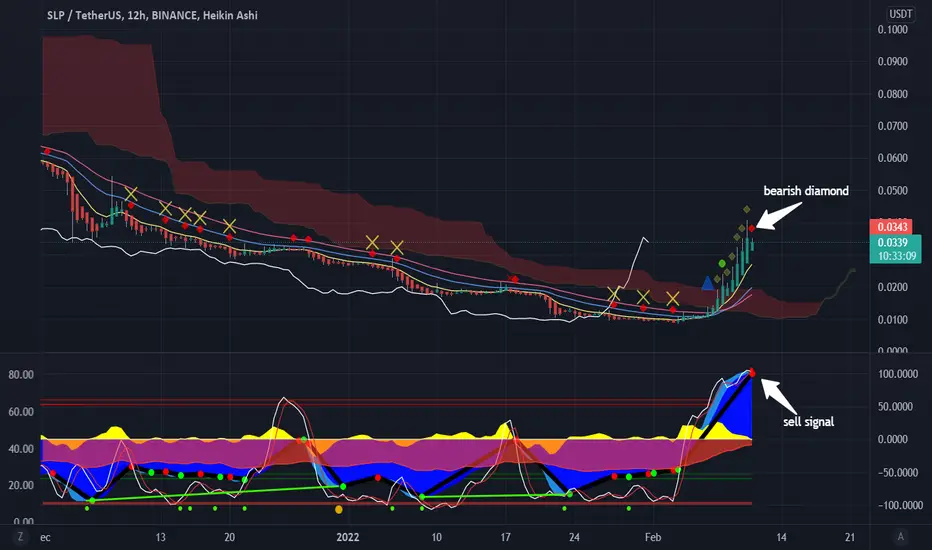The height and width of the screenshot is (550, 932).
Task: Click the 0.0700 price axis label
Action: point(892,126)
